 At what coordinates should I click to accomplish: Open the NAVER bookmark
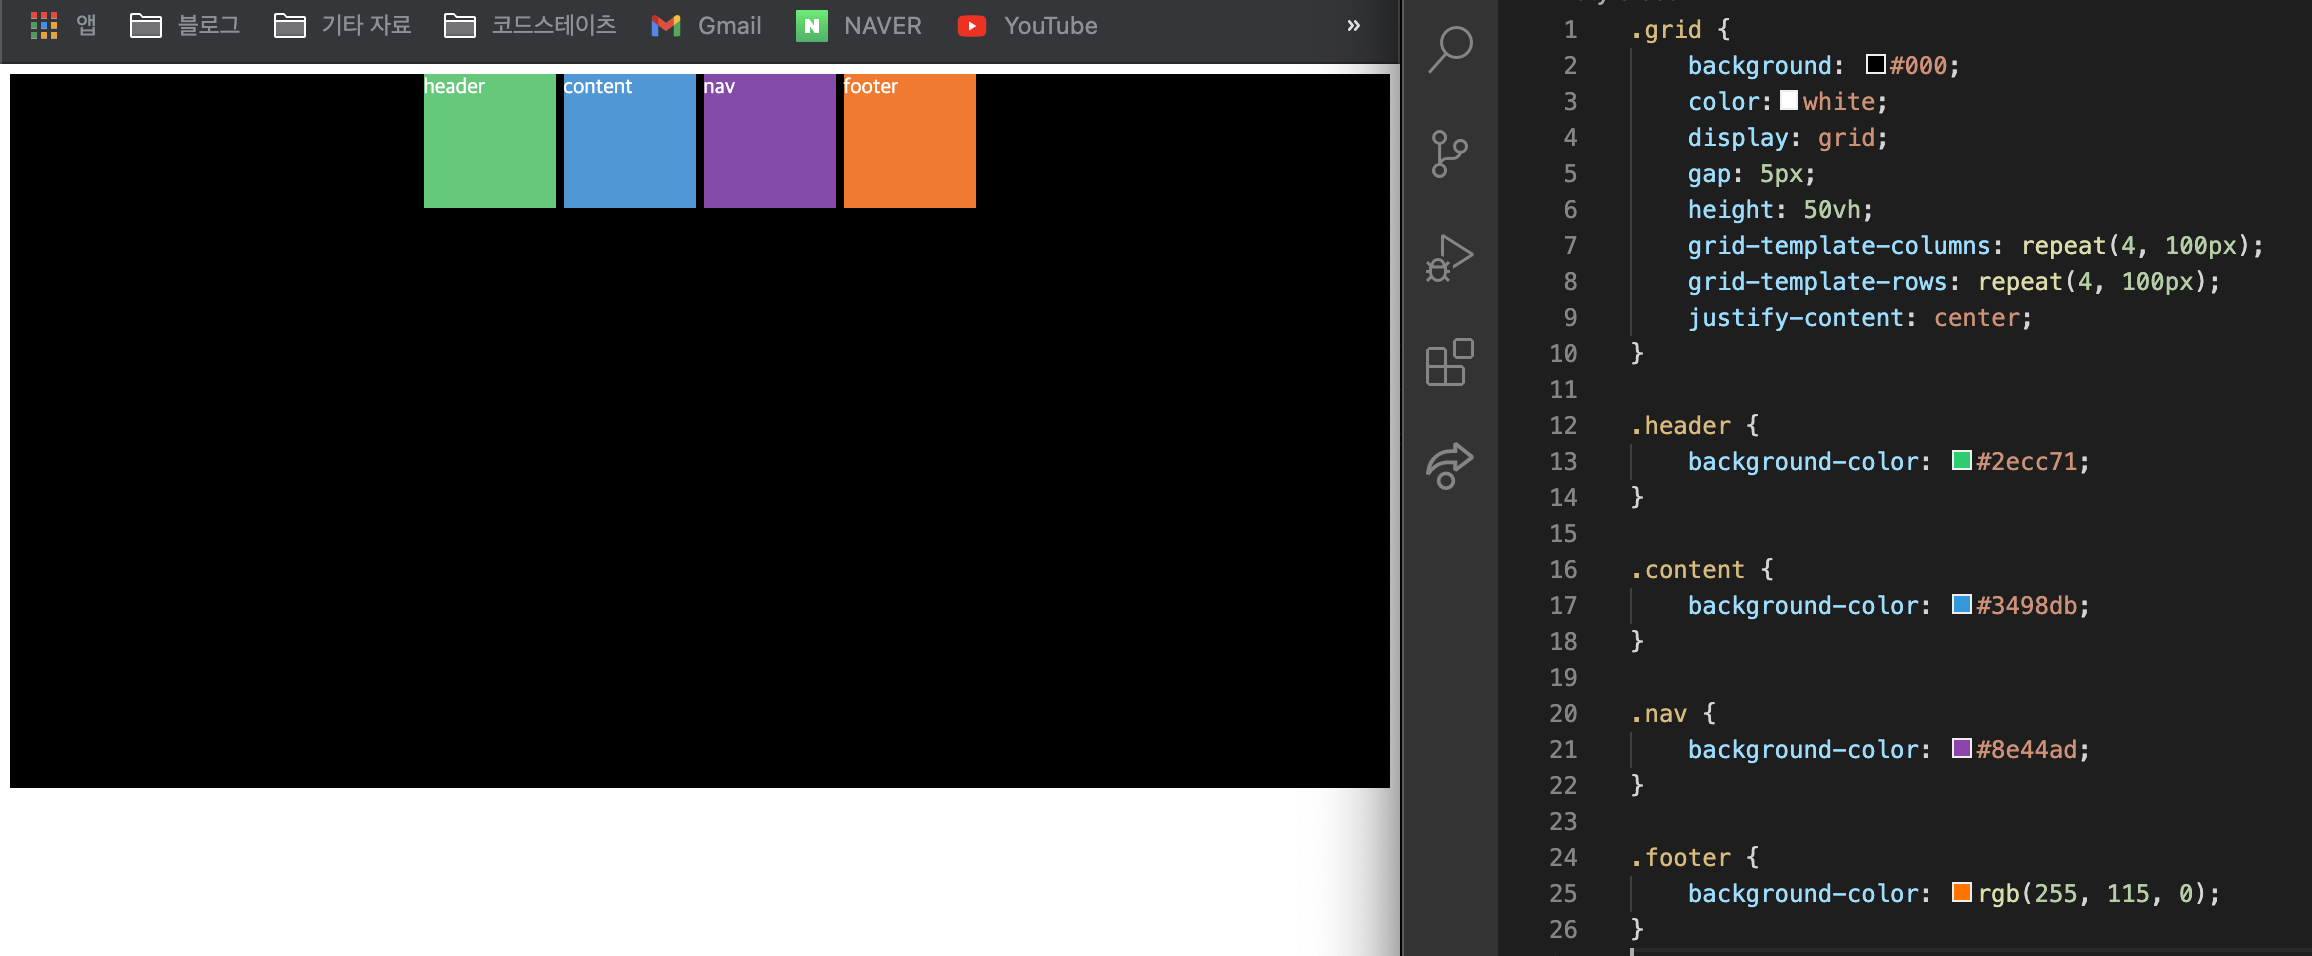pos(859,26)
